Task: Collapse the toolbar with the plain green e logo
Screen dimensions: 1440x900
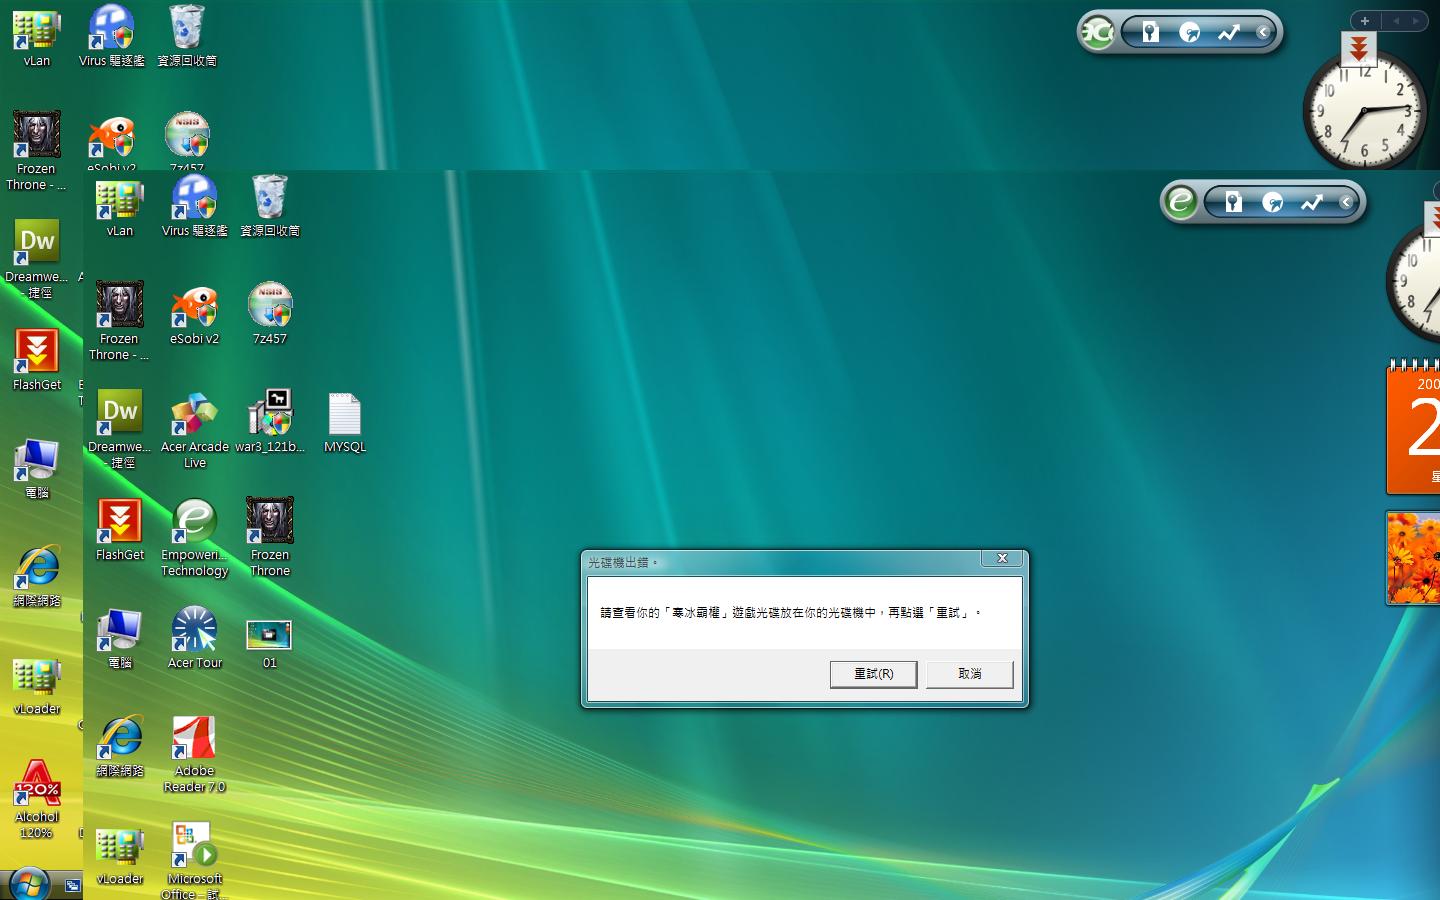Action: tap(1346, 203)
